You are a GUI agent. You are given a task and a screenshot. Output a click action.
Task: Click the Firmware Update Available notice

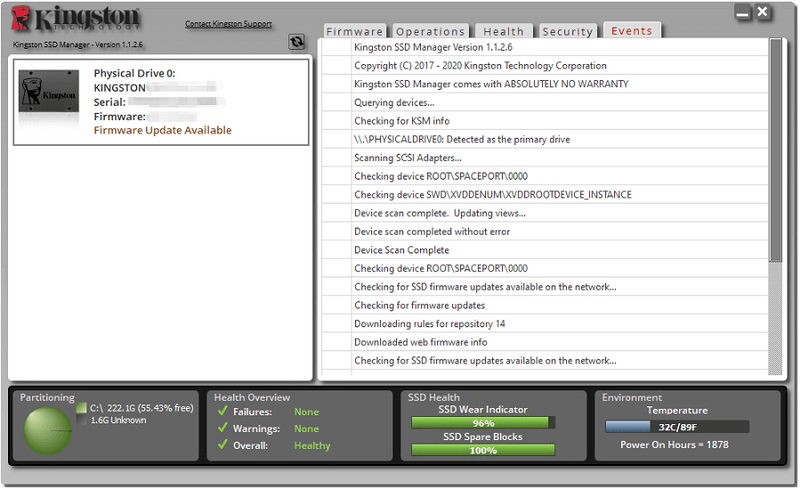(x=162, y=130)
